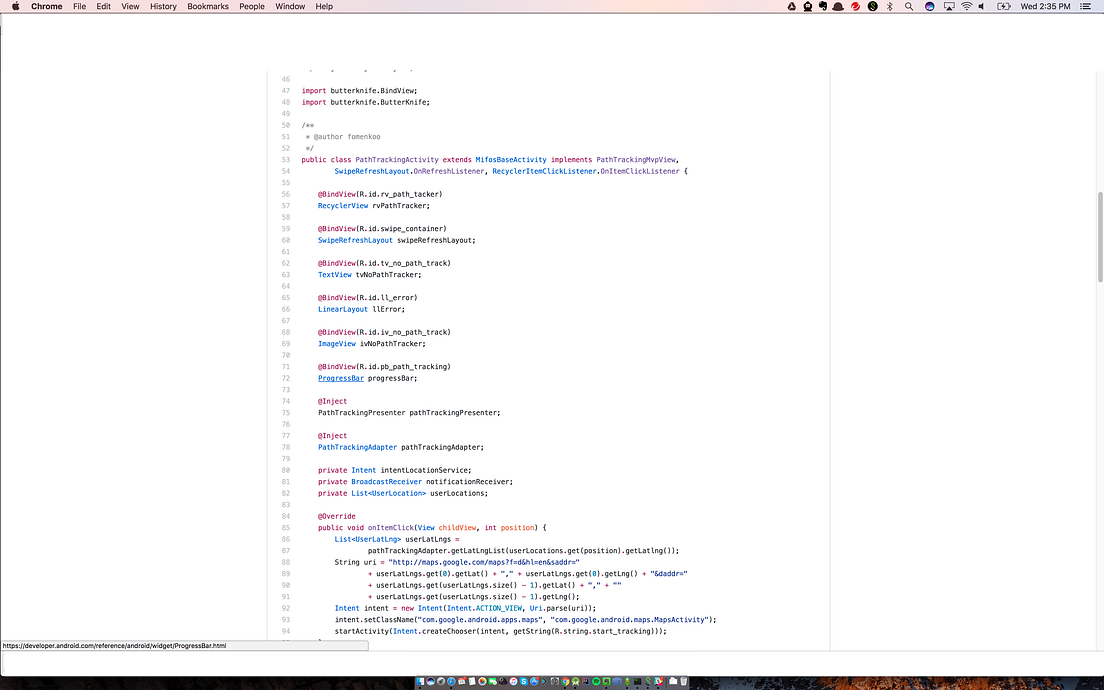Click the green S phone menu bar icon
This screenshot has height=690, width=1104.
tap(872, 6)
